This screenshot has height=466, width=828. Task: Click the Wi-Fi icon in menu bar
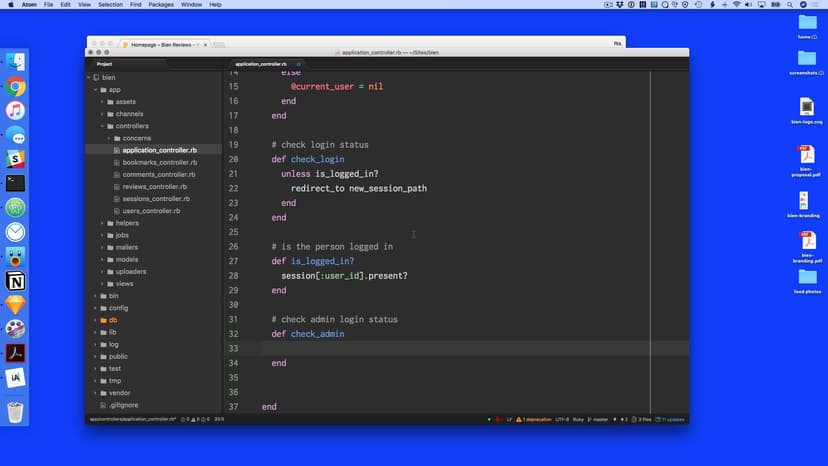pyautogui.click(x=736, y=5)
